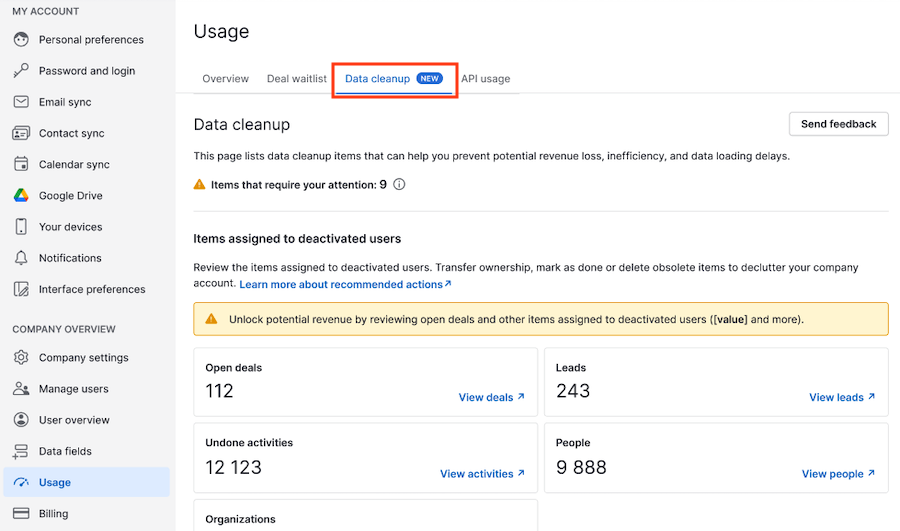Viewport: 900px width, 531px height.
Task: Open Google Drive from its logo icon
Action: (x=21, y=196)
